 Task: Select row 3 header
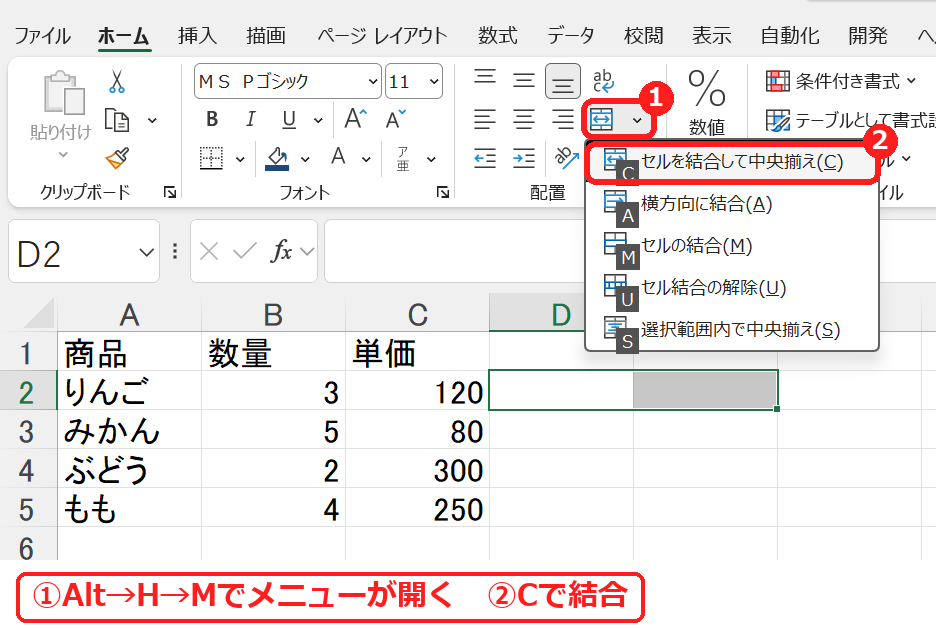[27, 431]
